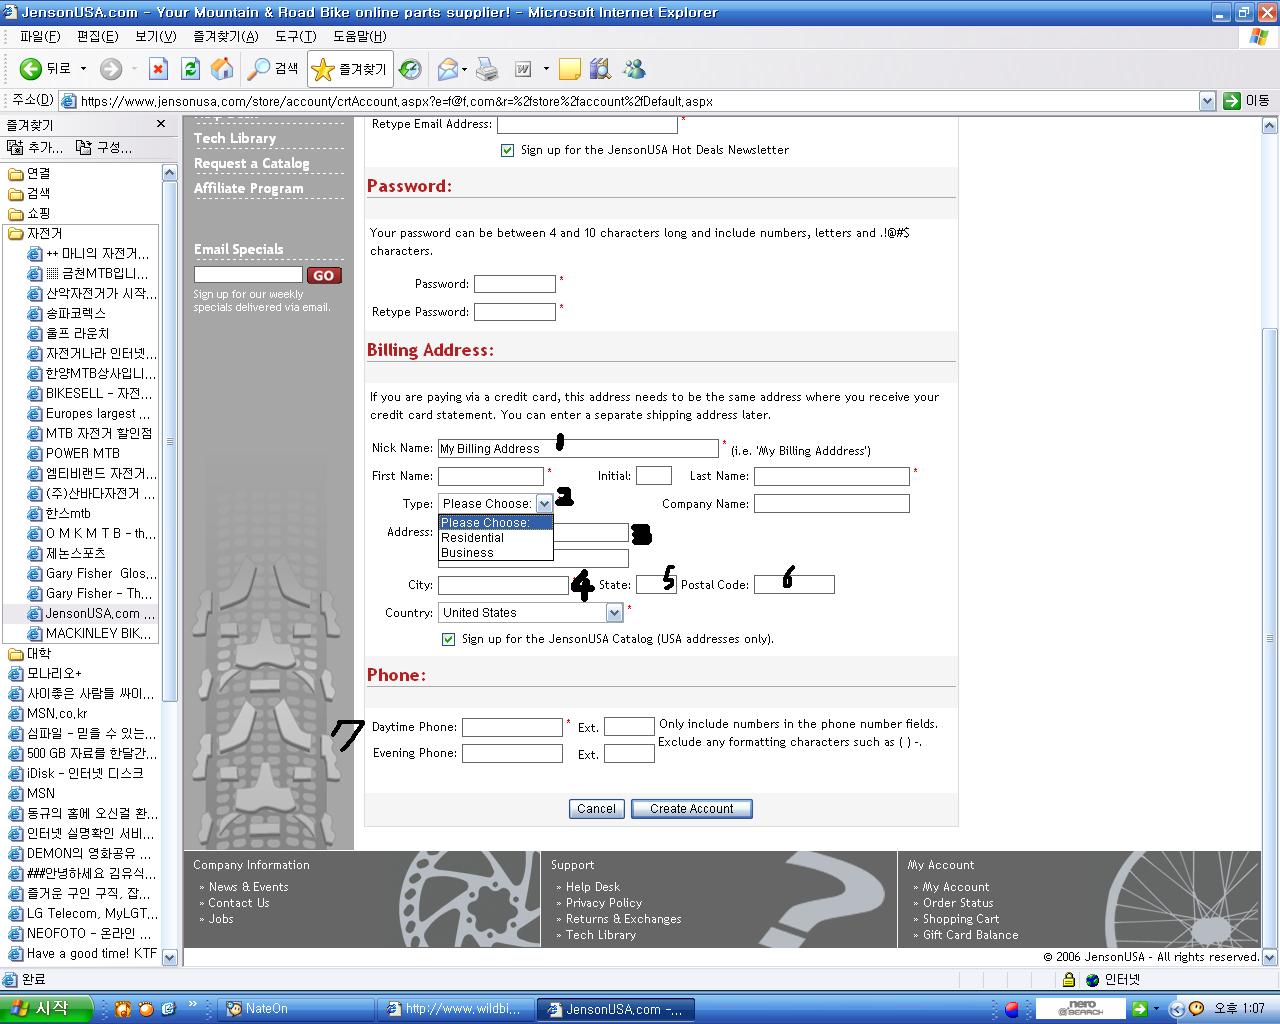Viewport: 1280px width, 1024px height.
Task: Stop page loading with red X icon
Action: tap(158, 69)
